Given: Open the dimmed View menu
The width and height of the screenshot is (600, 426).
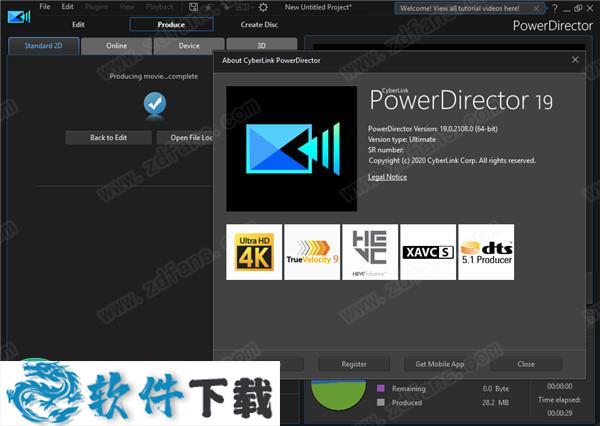Looking at the screenshot, I should click(127, 7).
